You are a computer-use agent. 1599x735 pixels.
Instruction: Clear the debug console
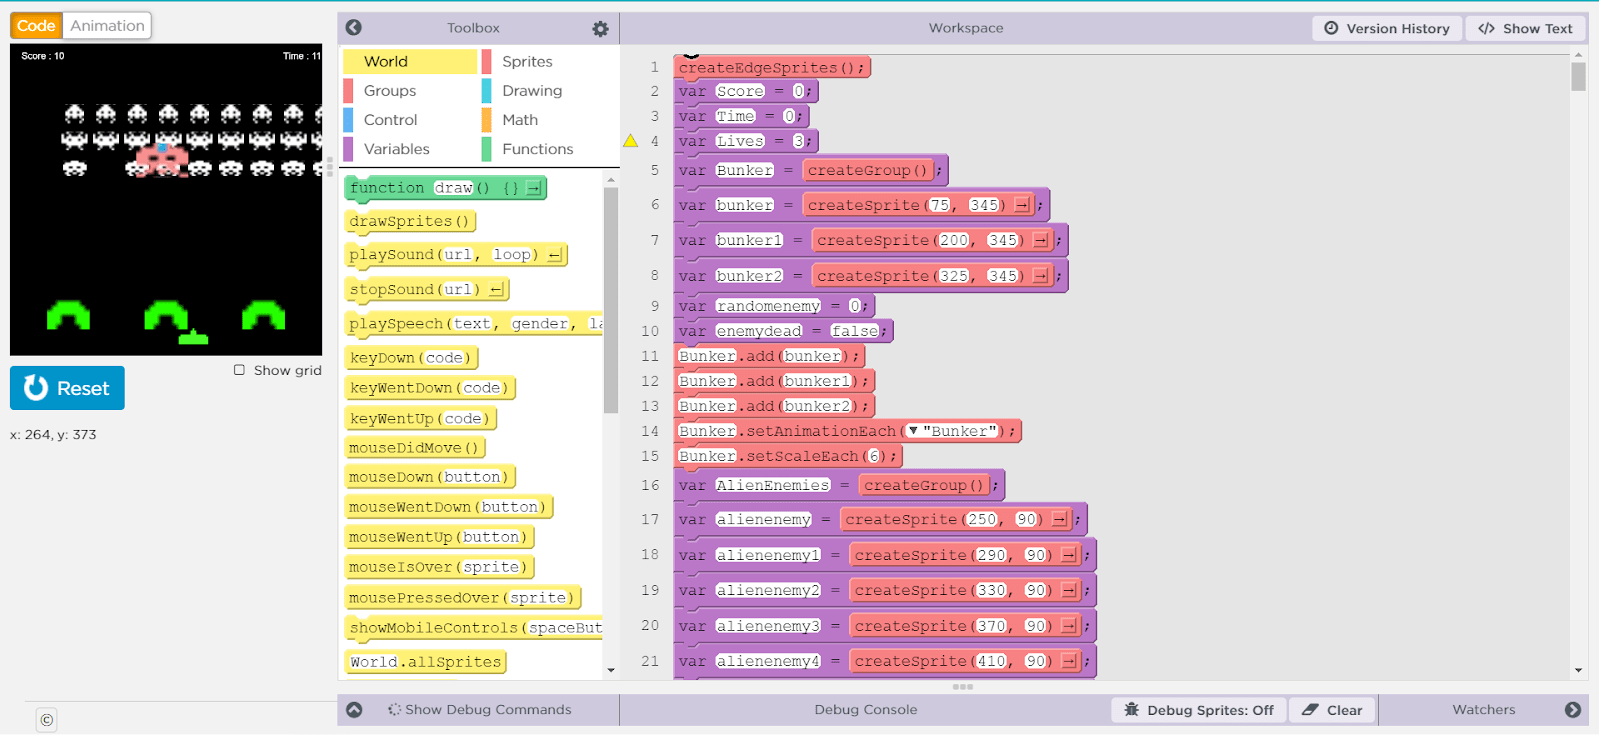1333,710
